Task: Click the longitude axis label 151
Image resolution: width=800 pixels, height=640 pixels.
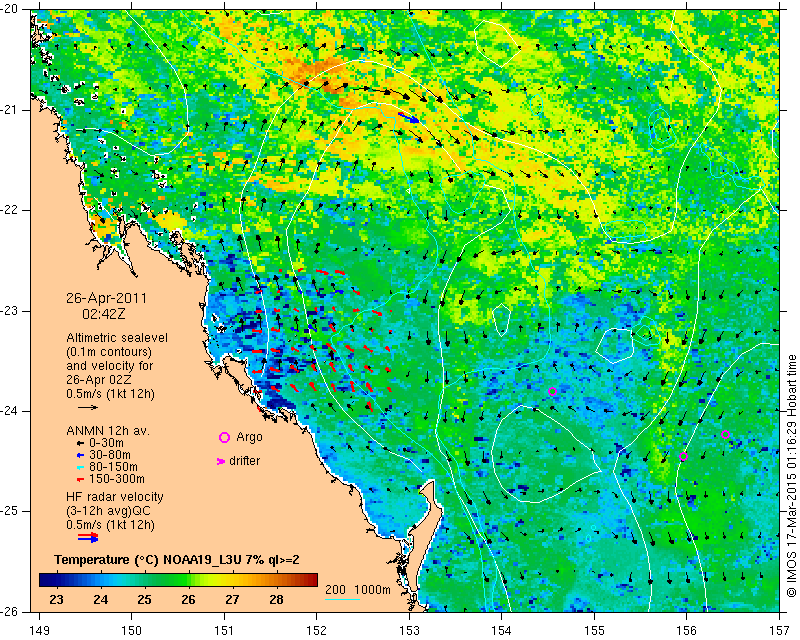Action: pos(224,630)
